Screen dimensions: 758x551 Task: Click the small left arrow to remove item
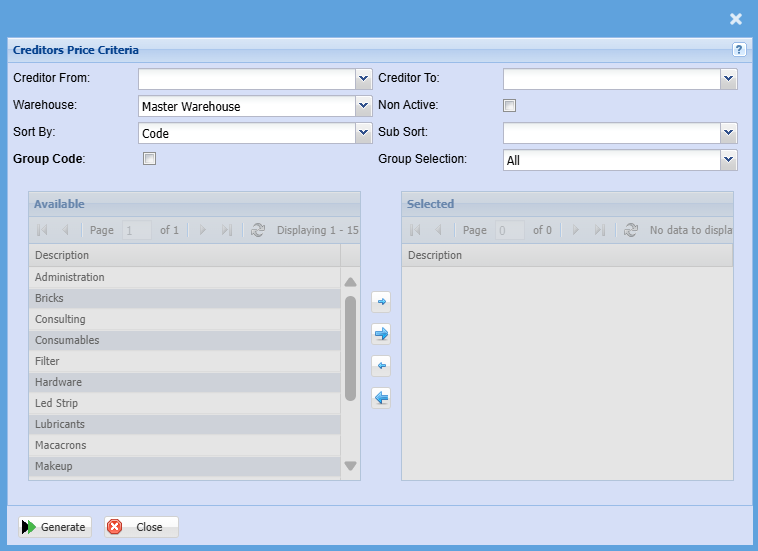click(381, 366)
